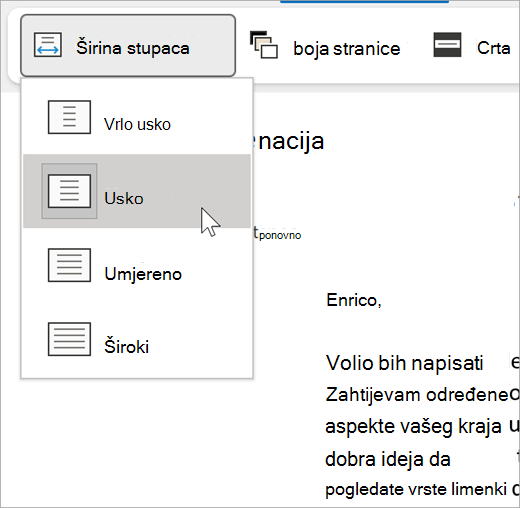
Task: Click the Vrlo usko column icon
Action: pyautogui.click(x=69, y=117)
